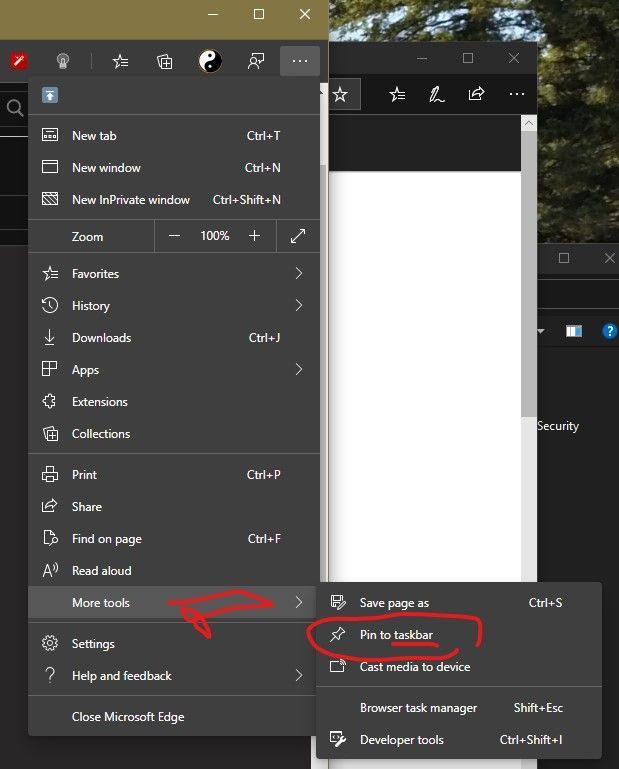Toggle the preview pane icon in right window
619x769 pixels.
tap(573, 332)
